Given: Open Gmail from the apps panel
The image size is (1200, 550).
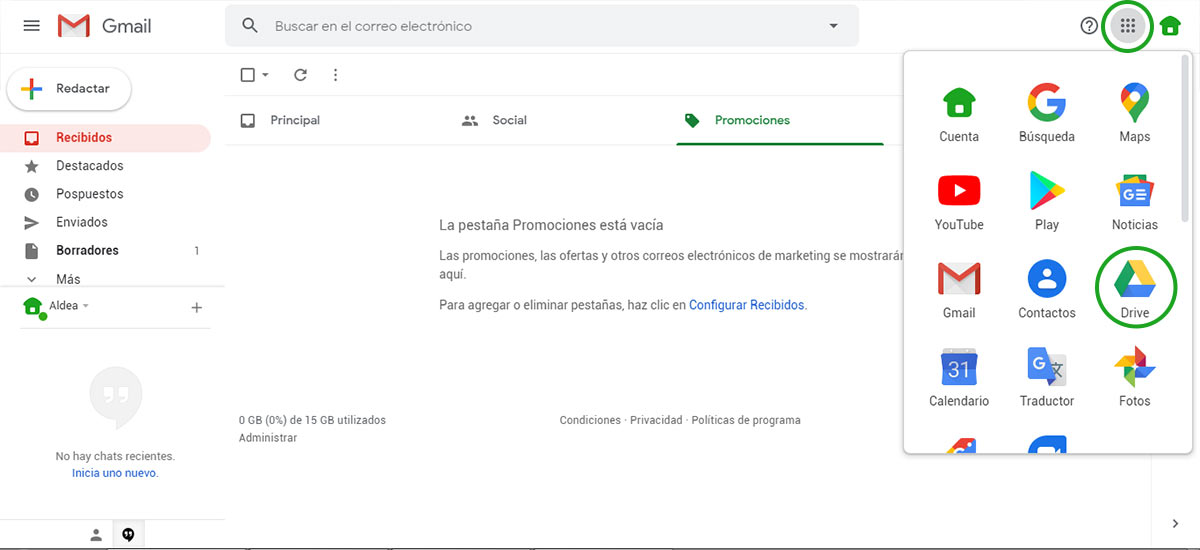Looking at the screenshot, I should [959, 290].
